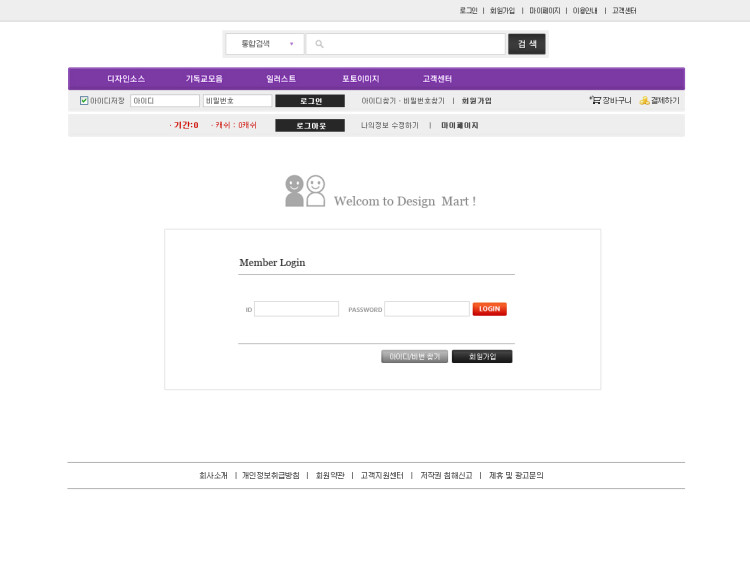Screen dimensions: 750x571
Task: Click the payment icon next to 결제하기
Action: point(644,100)
